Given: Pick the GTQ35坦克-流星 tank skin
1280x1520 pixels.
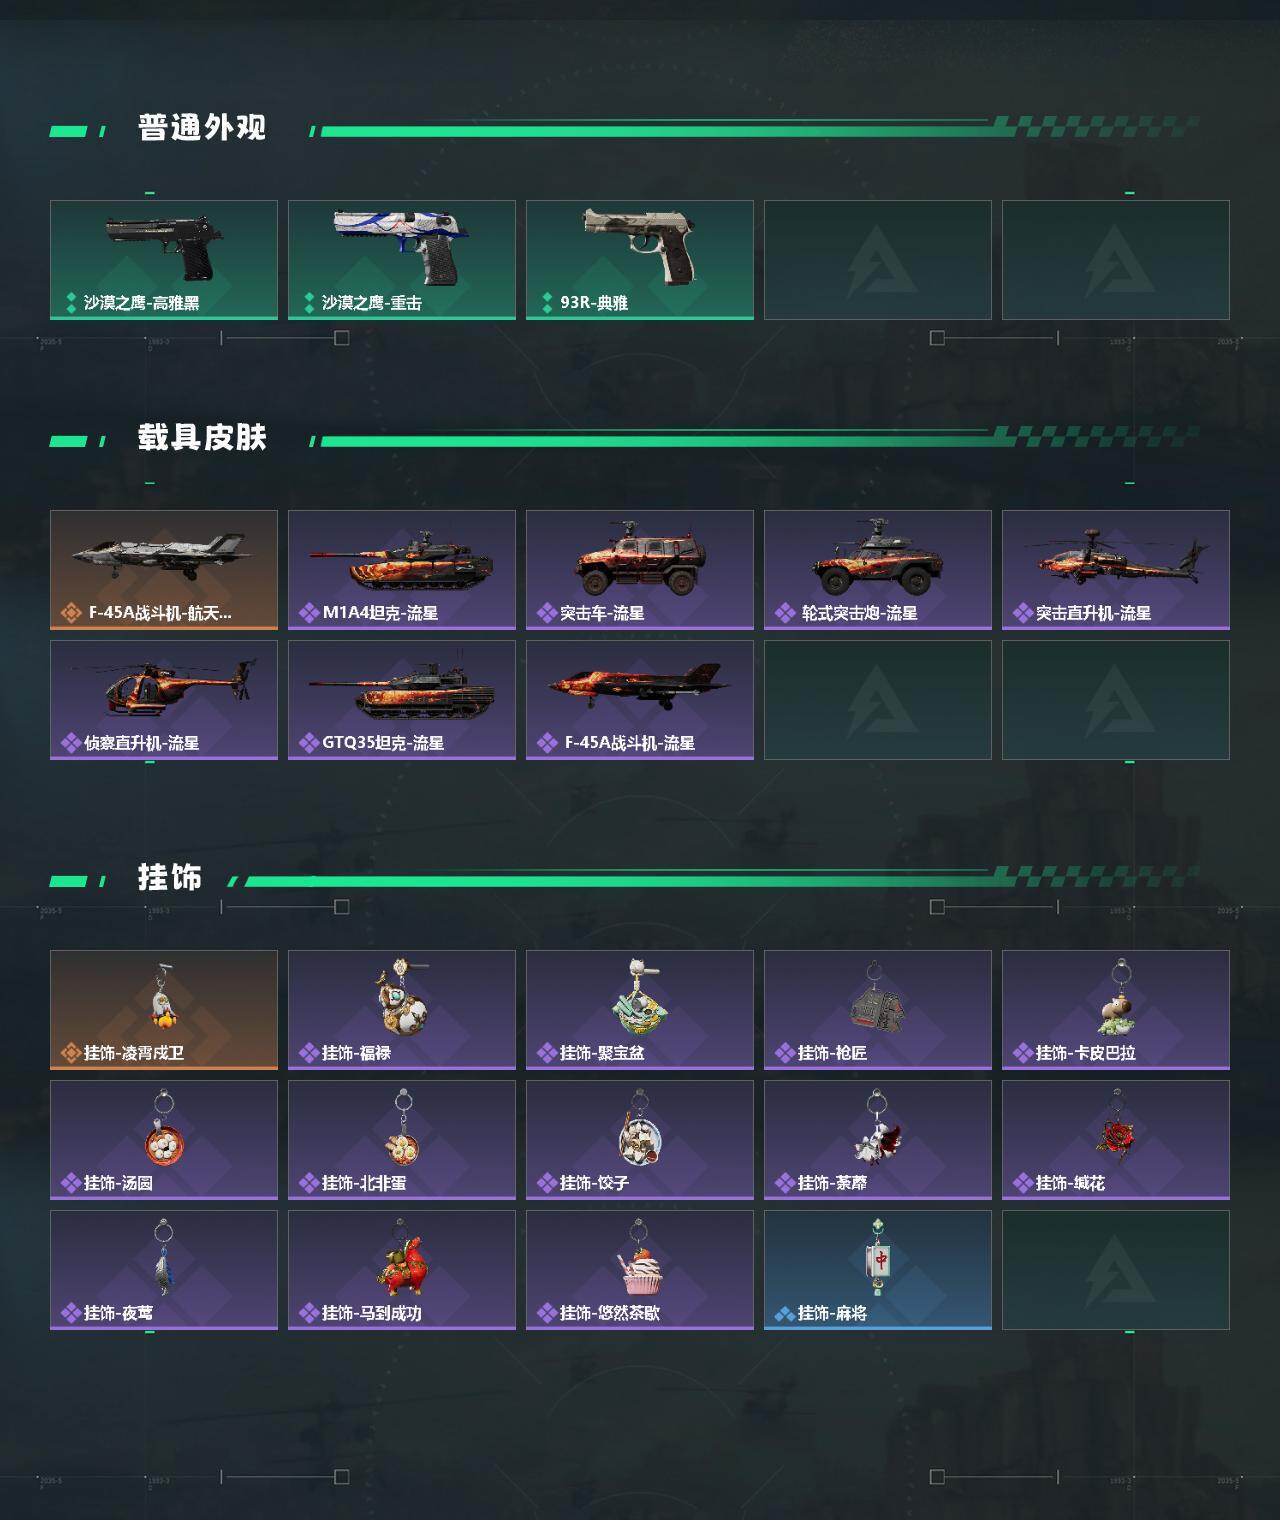Looking at the screenshot, I should point(402,700).
